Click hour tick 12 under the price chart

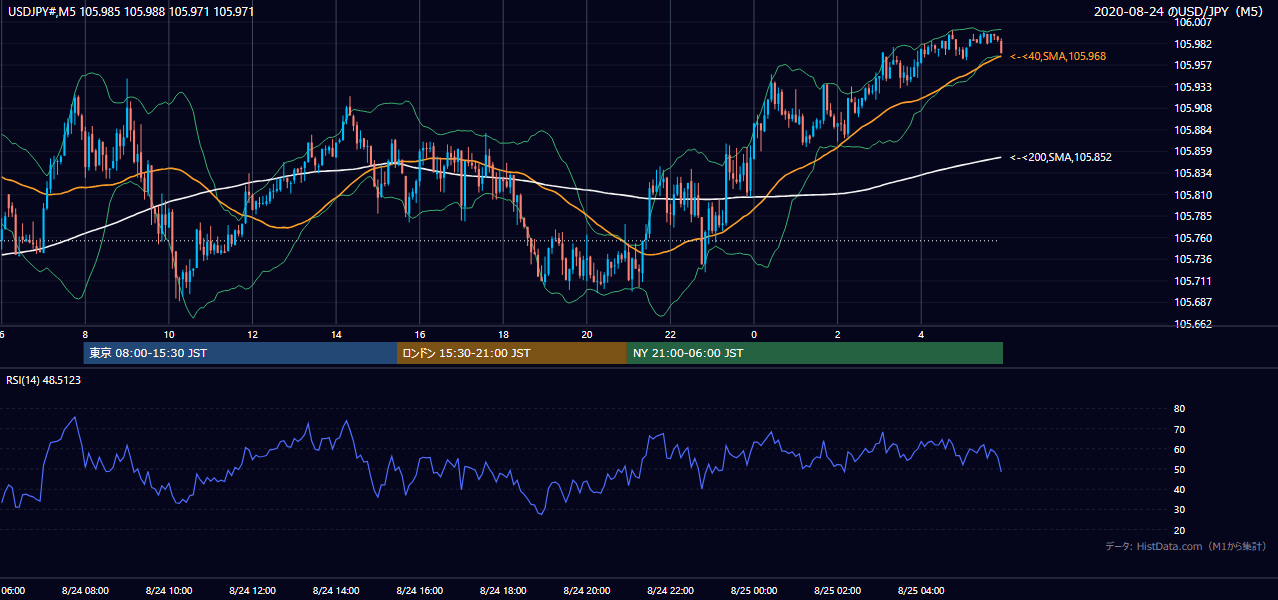(x=252, y=334)
